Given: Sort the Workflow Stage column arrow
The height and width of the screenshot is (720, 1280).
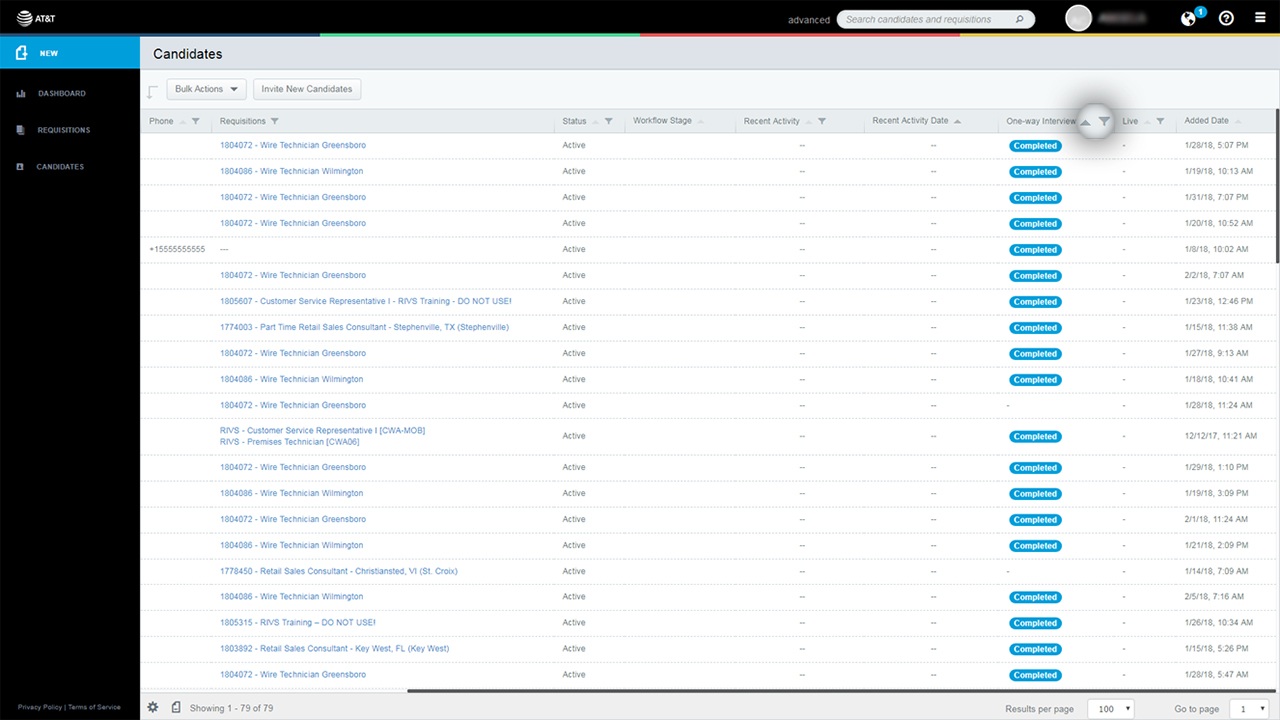Looking at the screenshot, I should point(700,122).
